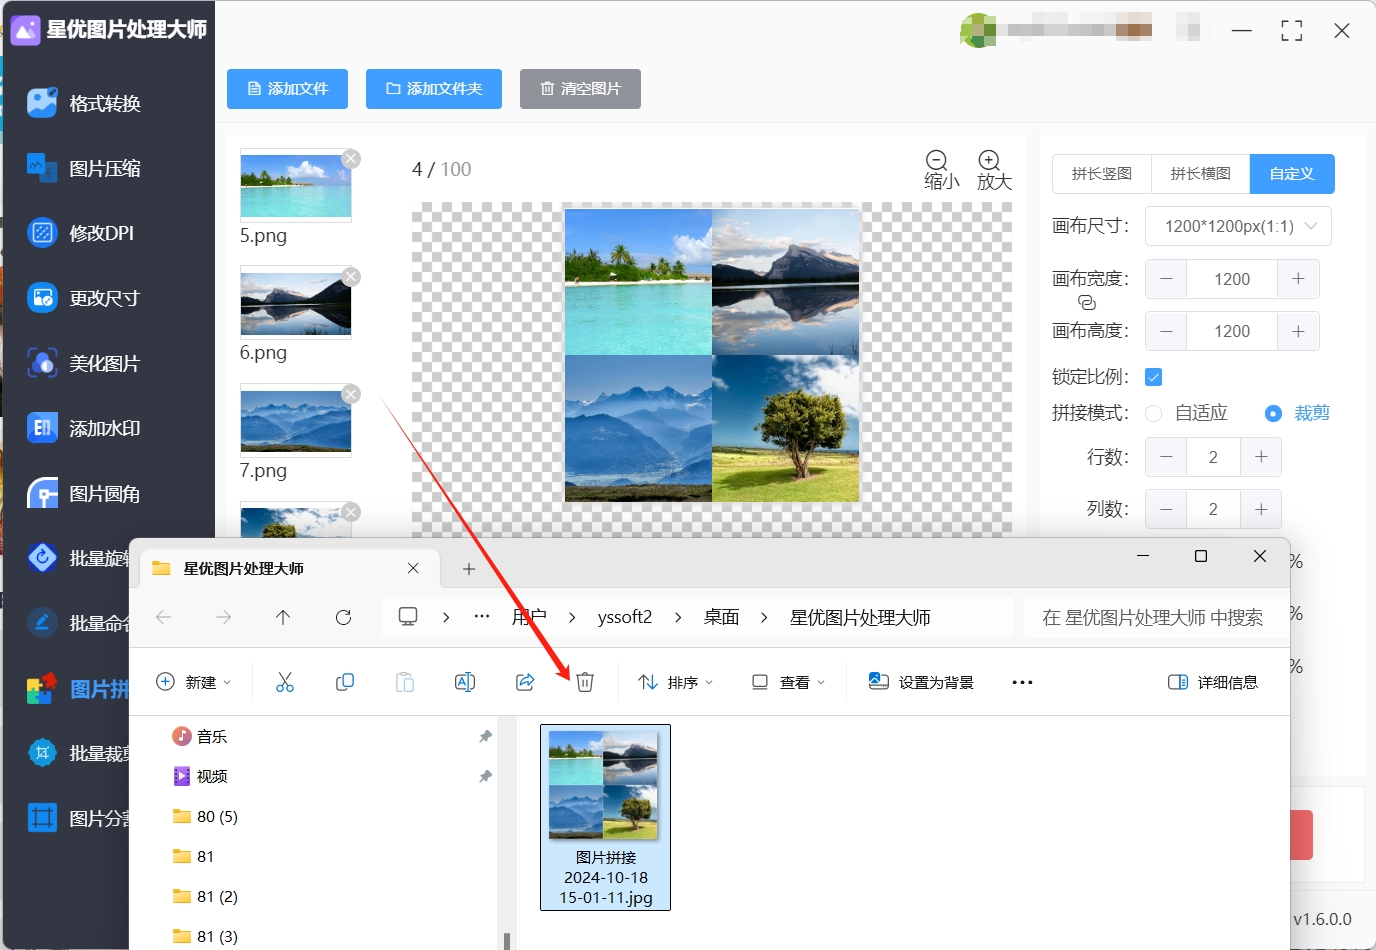1376x950 pixels.
Task: Switch to 自定义 tab
Action: pyautogui.click(x=1292, y=174)
